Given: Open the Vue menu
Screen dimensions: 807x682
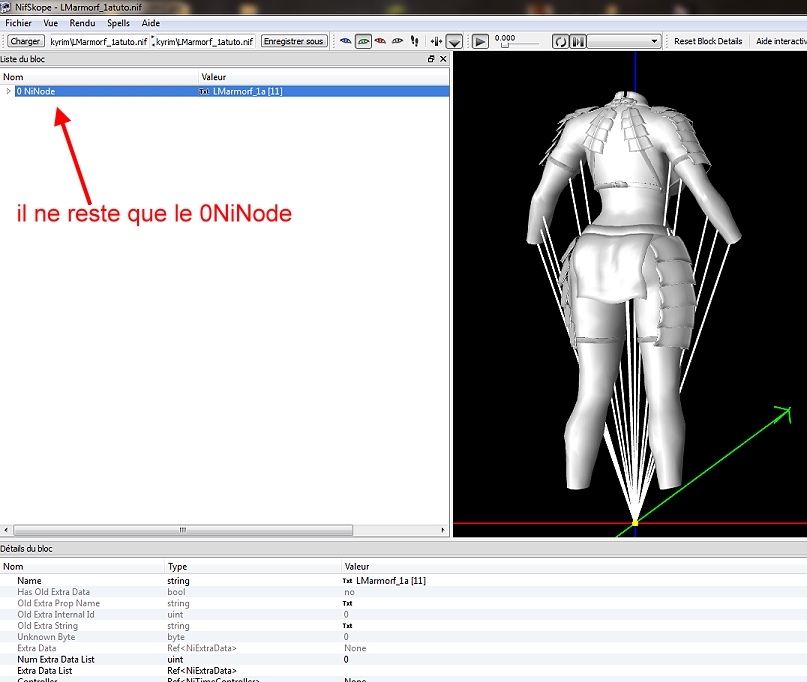Looking at the screenshot, I should (x=50, y=23).
